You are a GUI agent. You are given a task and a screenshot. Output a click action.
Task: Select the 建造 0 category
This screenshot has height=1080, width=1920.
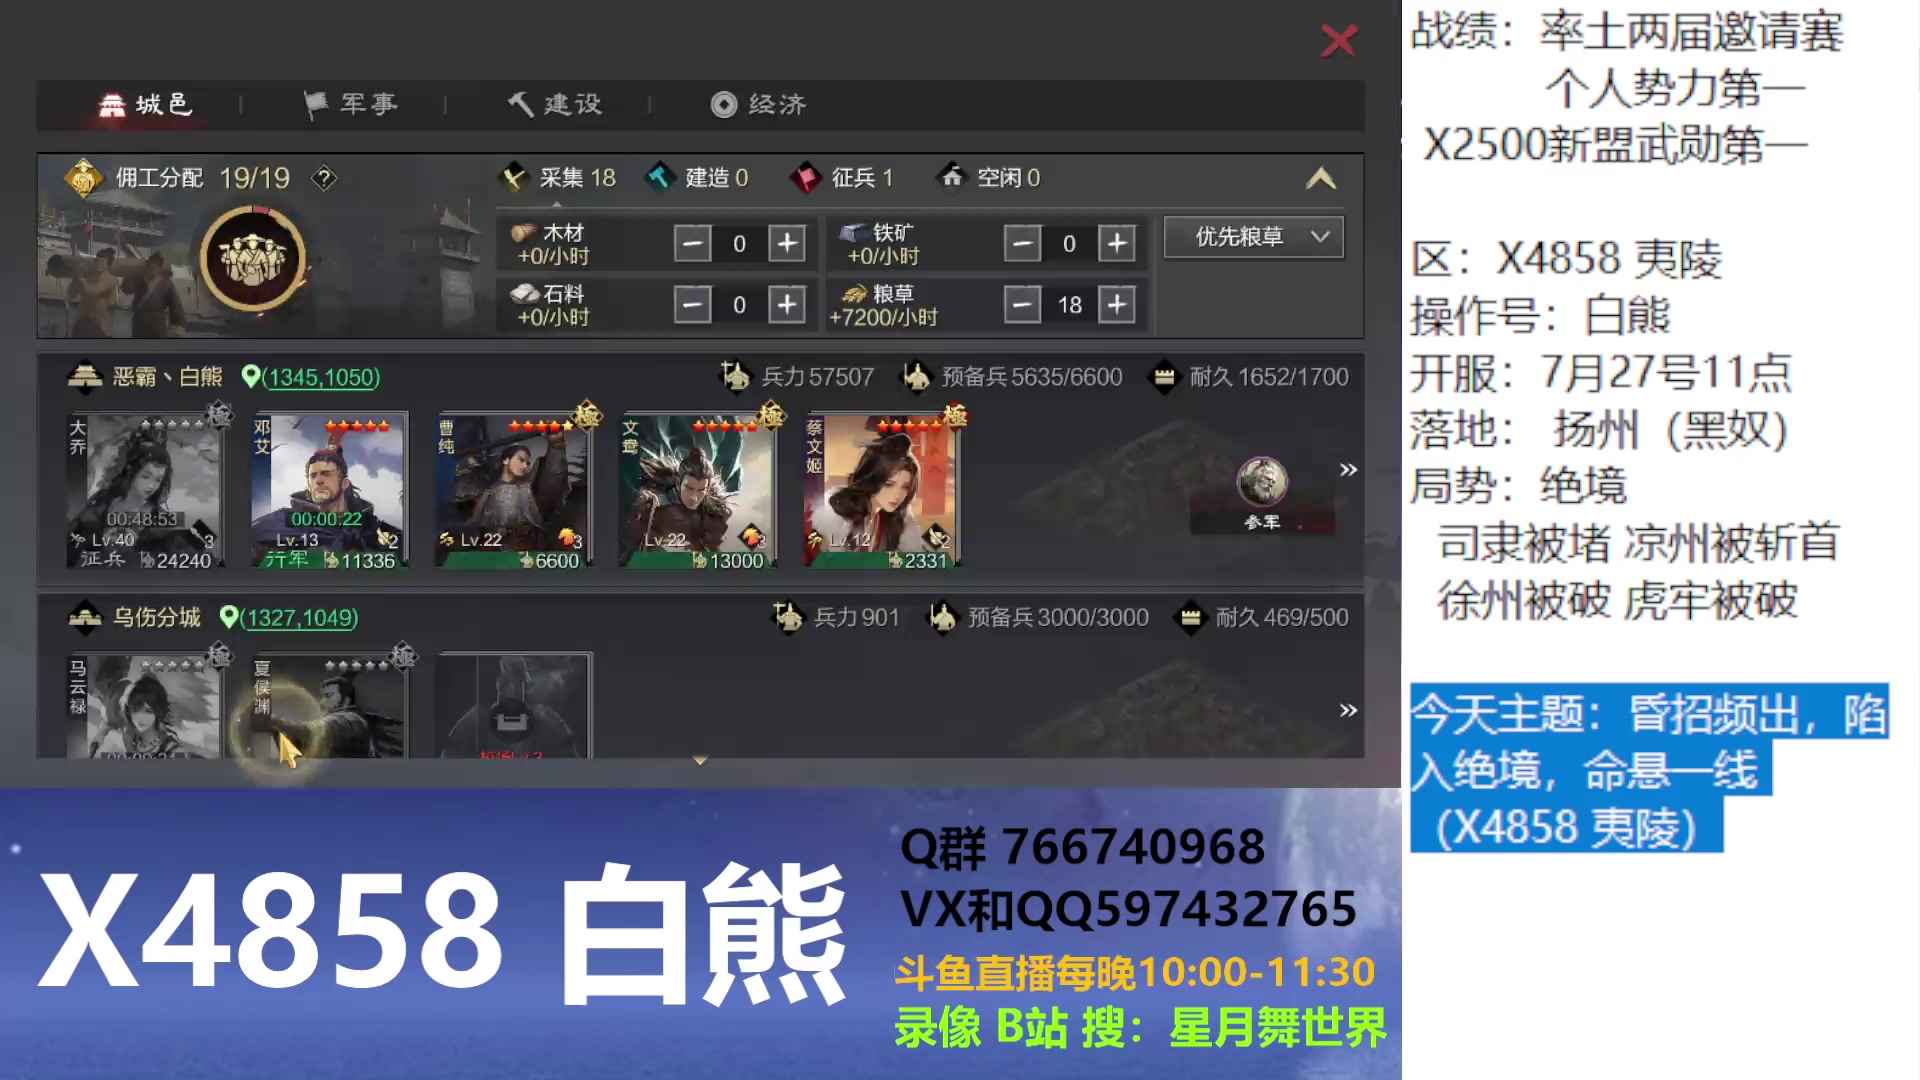tap(699, 178)
